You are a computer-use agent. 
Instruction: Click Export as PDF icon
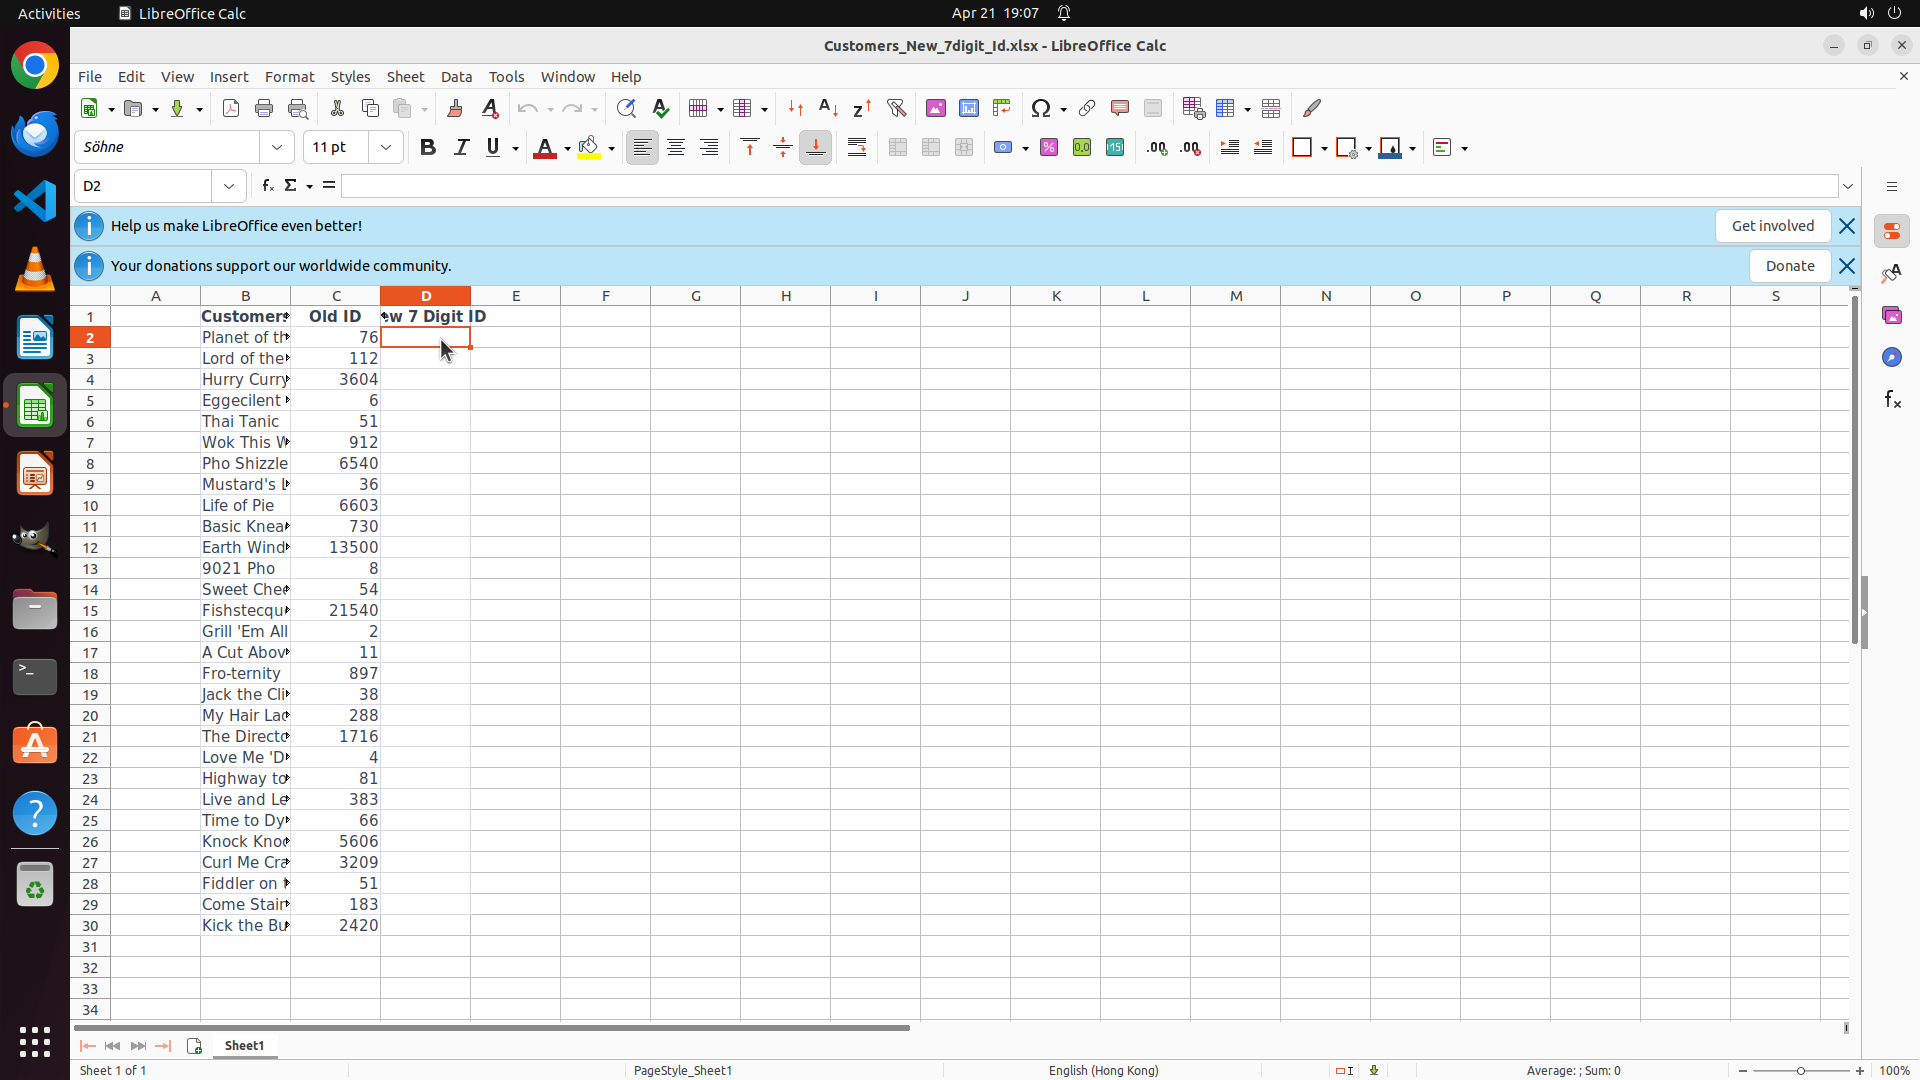[x=231, y=108]
